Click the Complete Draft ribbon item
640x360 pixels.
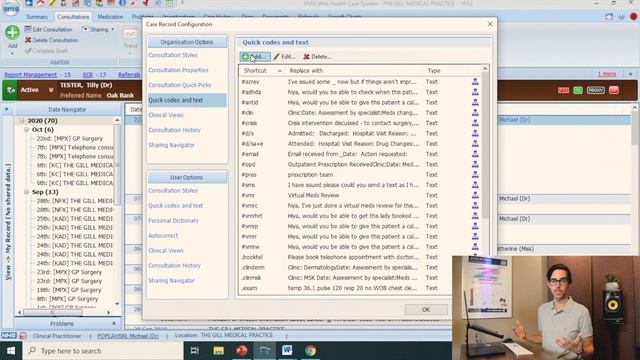(46, 51)
